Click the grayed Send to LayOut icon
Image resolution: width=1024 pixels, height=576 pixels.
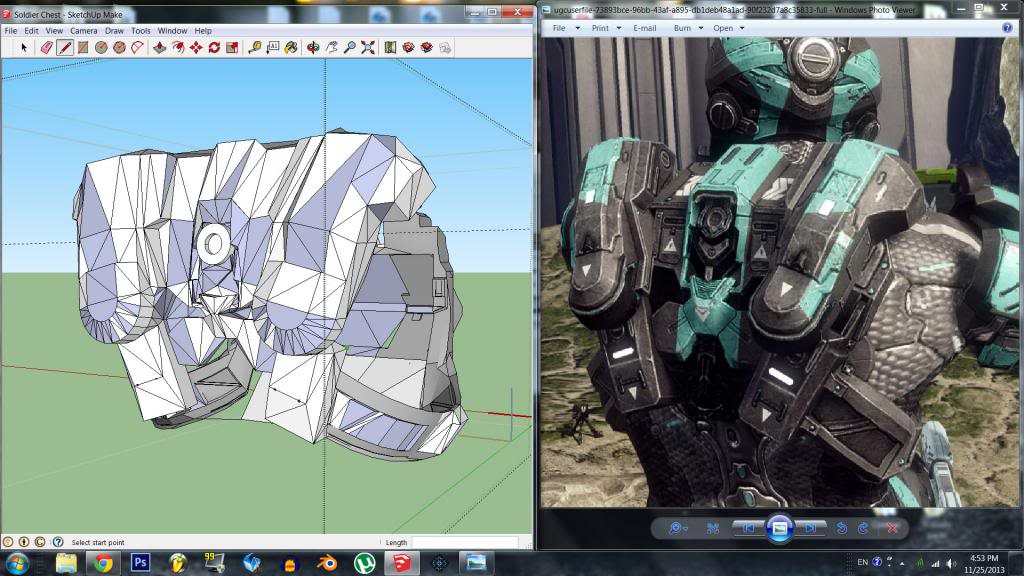coord(445,48)
